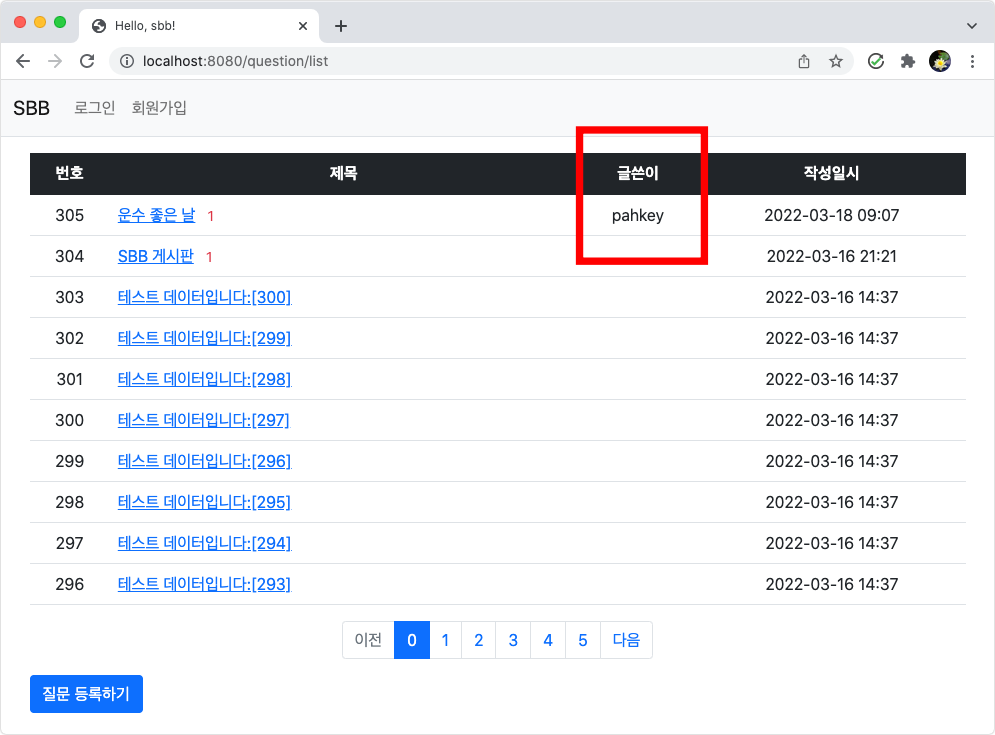Screen dimensions: 995x735
Task: Open the Extensions puzzle icon
Action: tap(908, 61)
